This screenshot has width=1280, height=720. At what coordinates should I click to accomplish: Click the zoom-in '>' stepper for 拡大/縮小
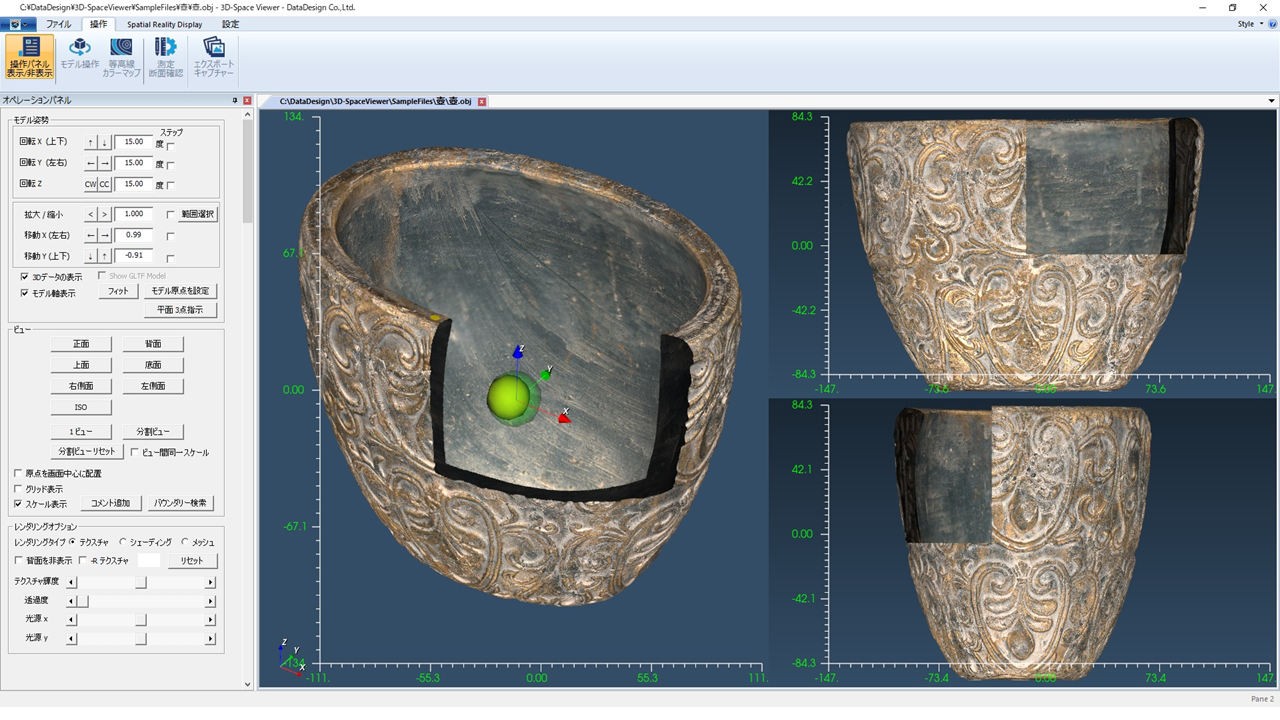pyautogui.click(x=104, y=215)
